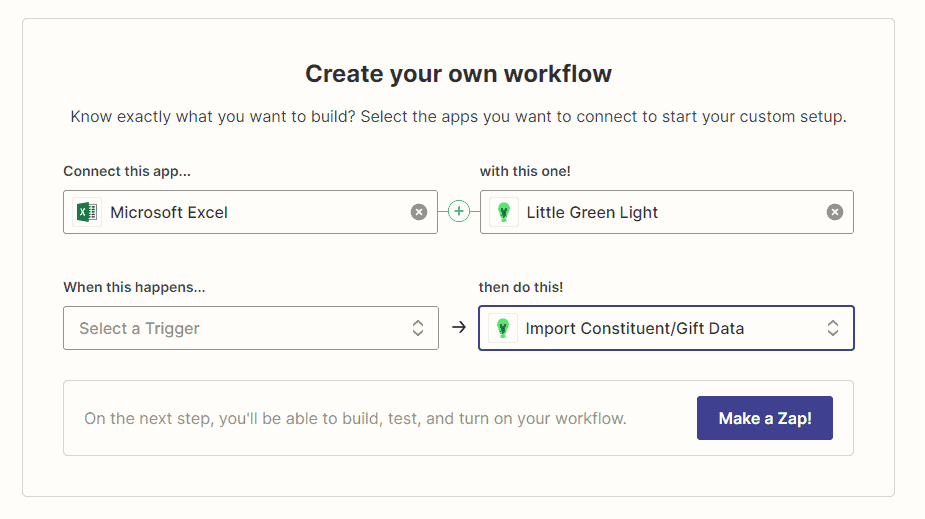This screenshot has height=519, width=925.
Task: Click the right arrow between trigger and action
Action: [x=459, y=327]
